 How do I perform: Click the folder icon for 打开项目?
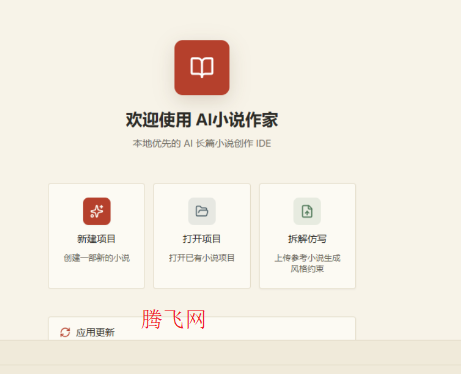(x=202, y=211)
